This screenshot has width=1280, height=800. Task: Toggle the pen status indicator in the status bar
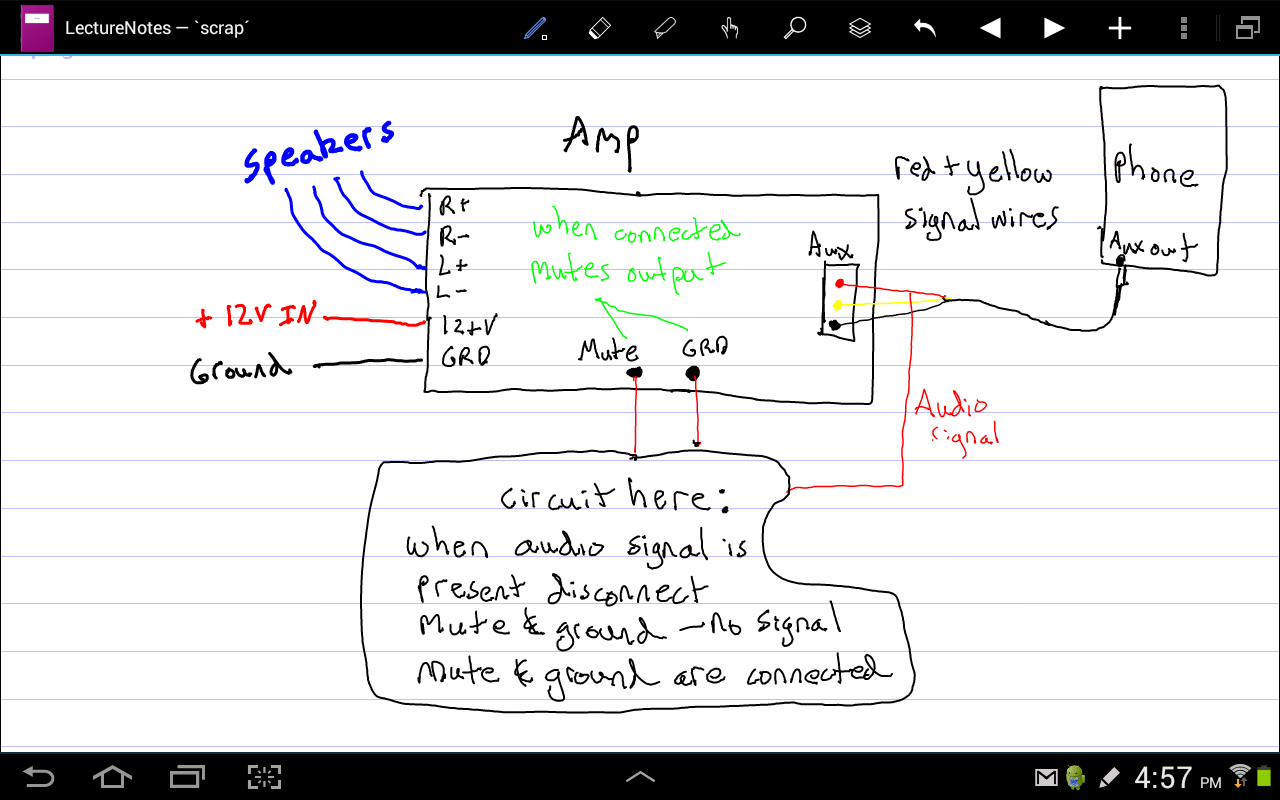1109,777
